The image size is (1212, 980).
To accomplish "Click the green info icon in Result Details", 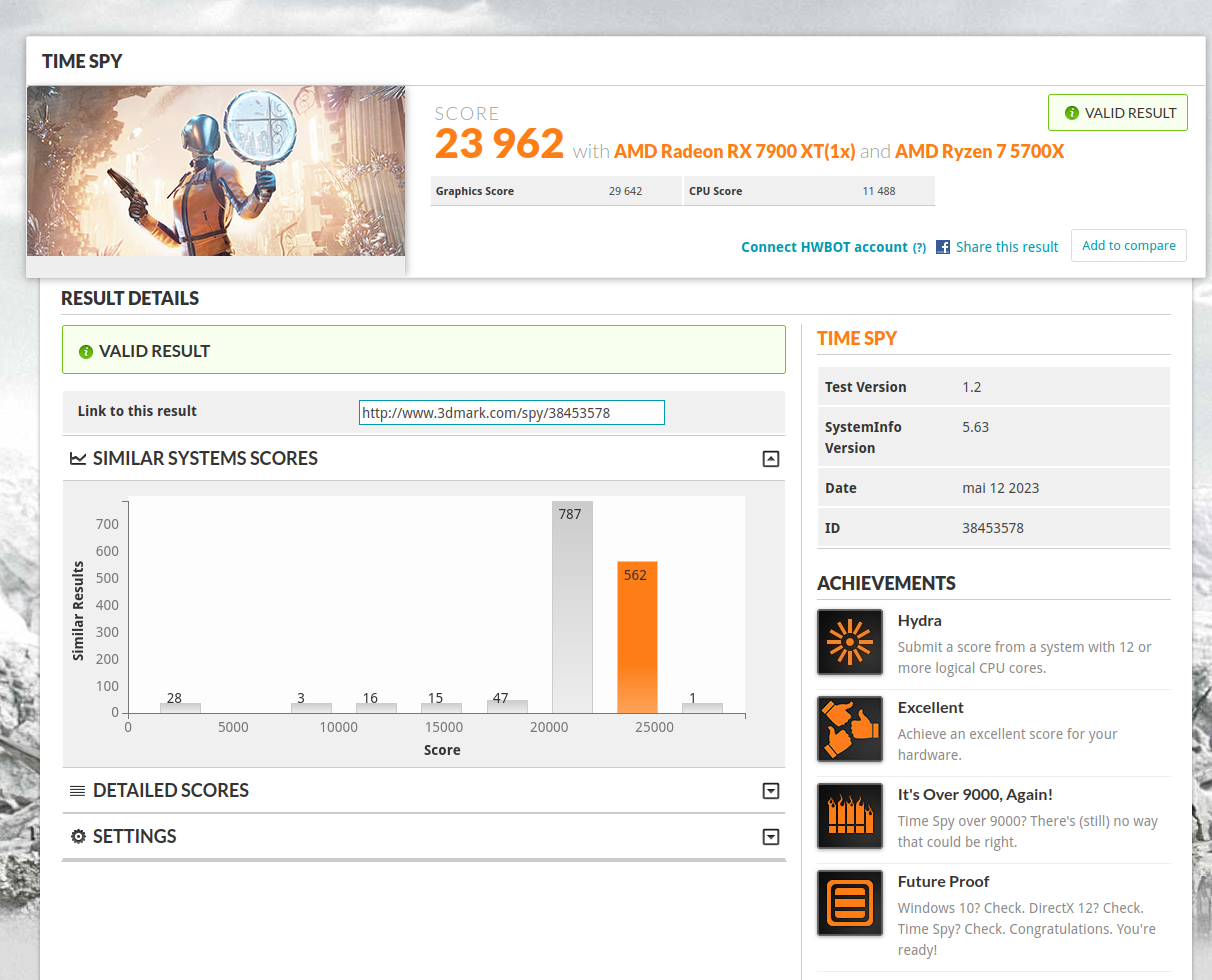I will [86, 352].
